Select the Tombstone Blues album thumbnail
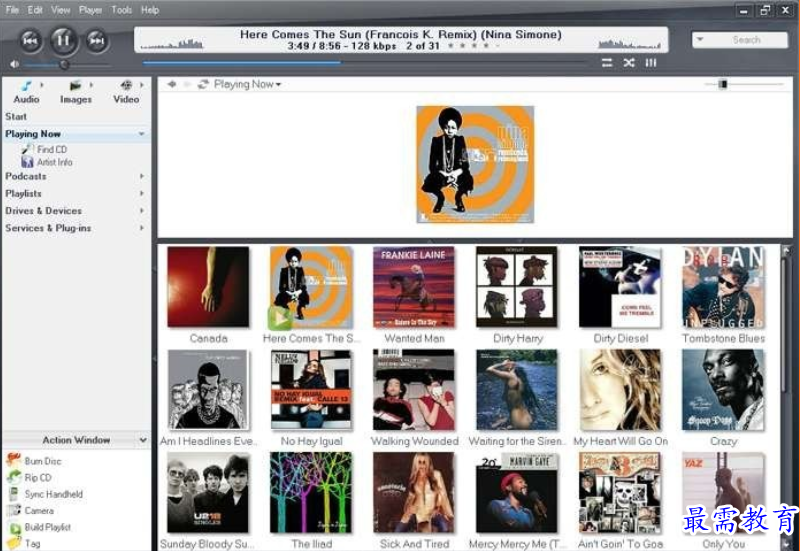The height and width of the screenshot is (551, 805). (x=723, y=287)
